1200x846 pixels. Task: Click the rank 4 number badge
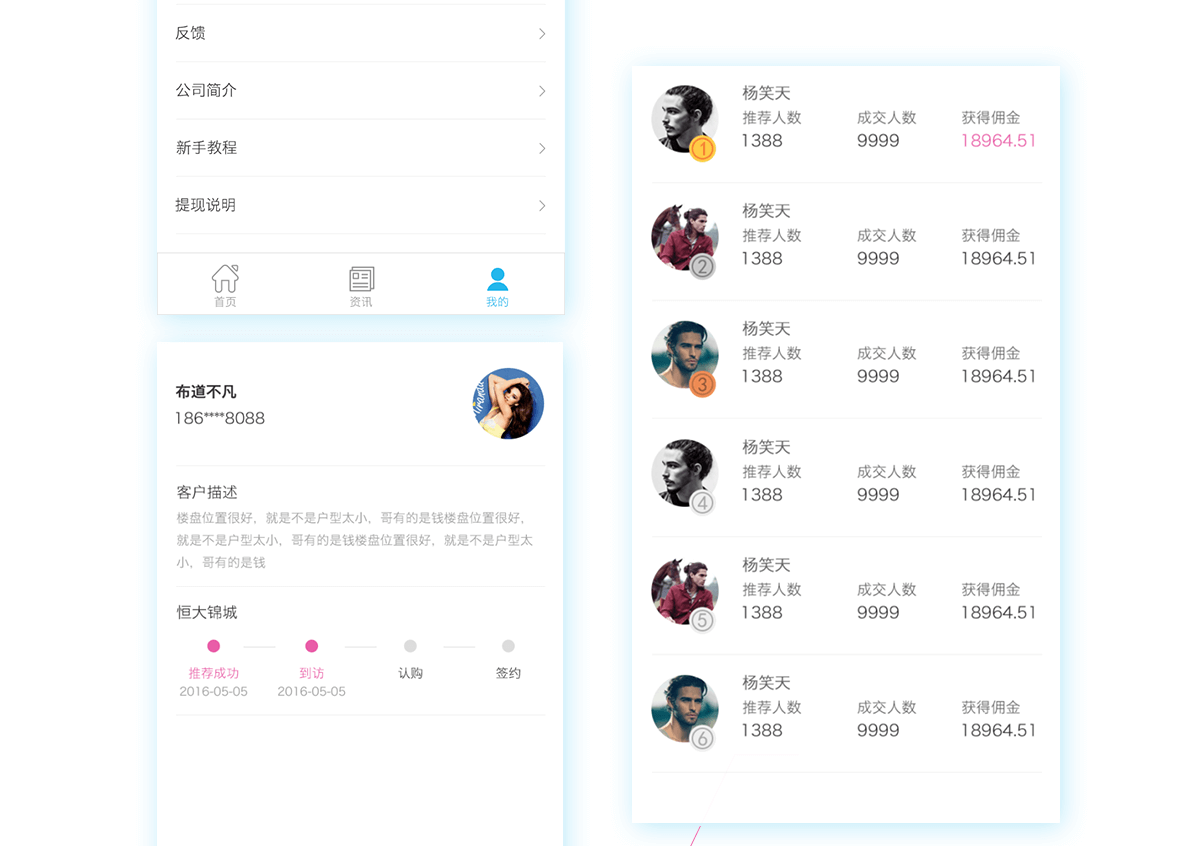[x=703, y=503]
